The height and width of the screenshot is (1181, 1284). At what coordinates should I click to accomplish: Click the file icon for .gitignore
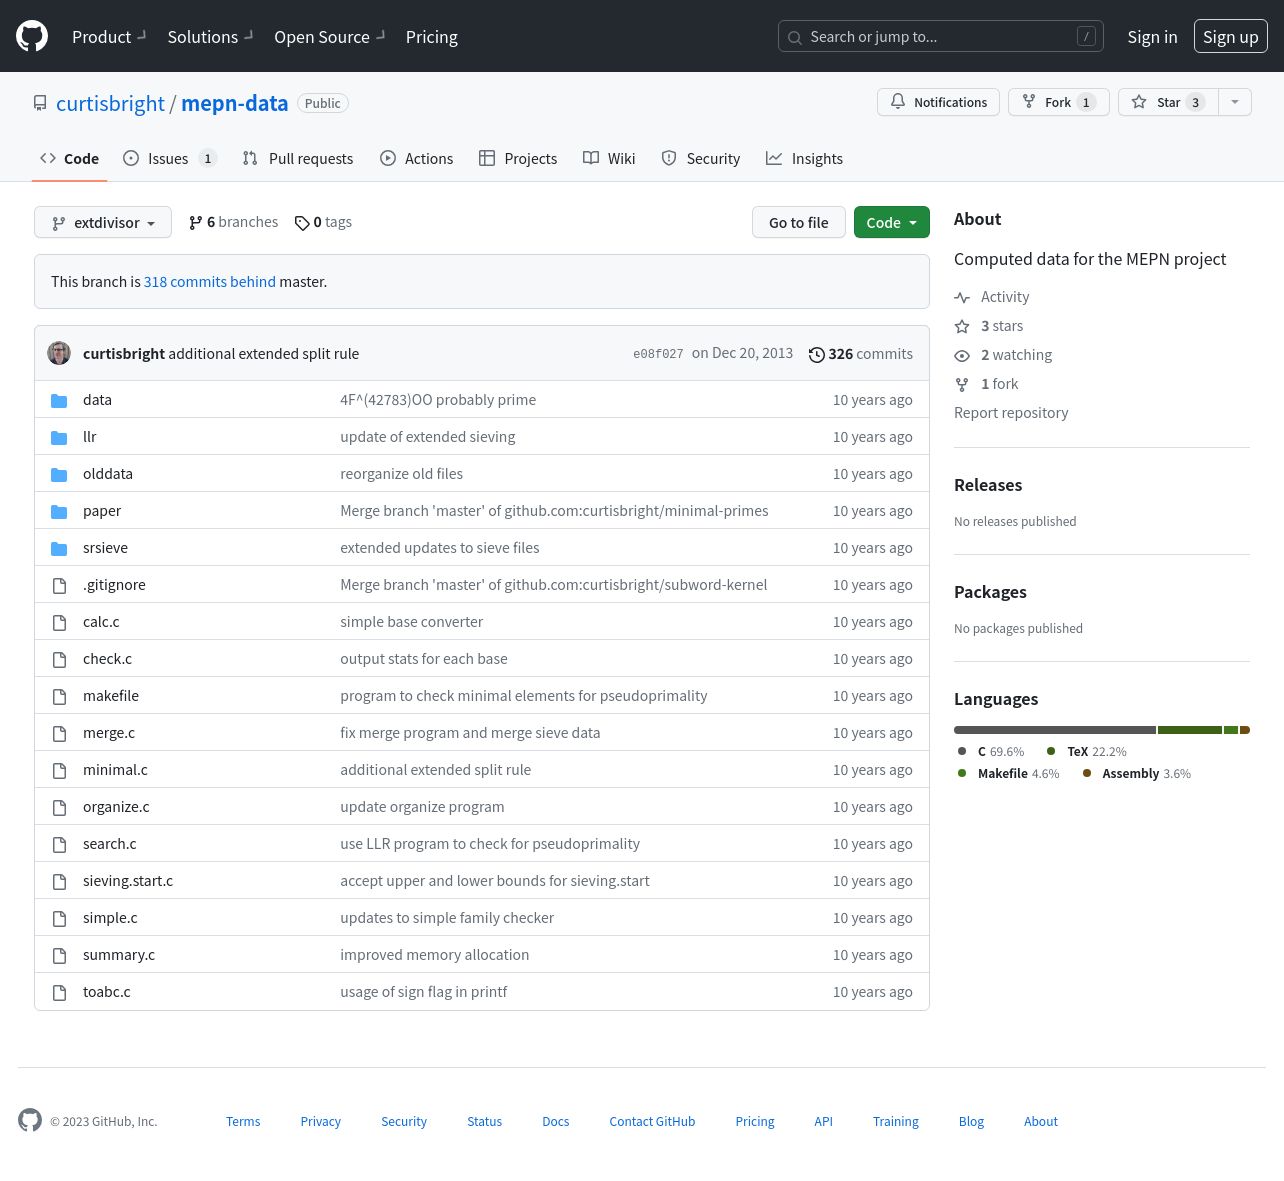click(59, 585)
